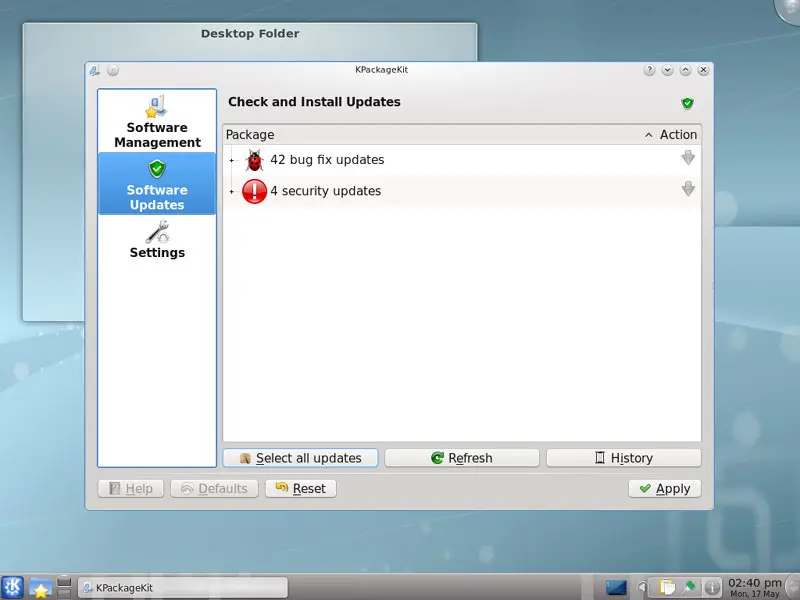Restore settings with the Defaults button
This screenshot has width=800, height=600.
tap(214, 489)
